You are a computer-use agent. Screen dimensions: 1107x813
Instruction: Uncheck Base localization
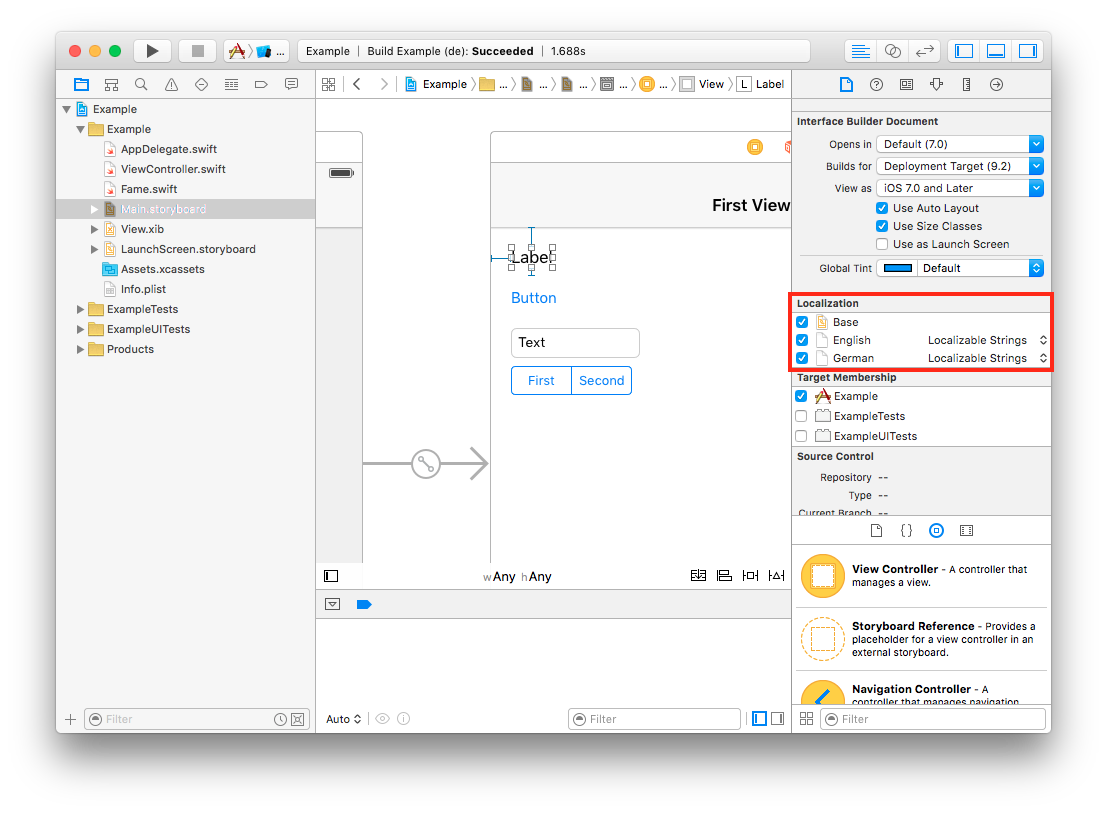click(x=802, y=322)
